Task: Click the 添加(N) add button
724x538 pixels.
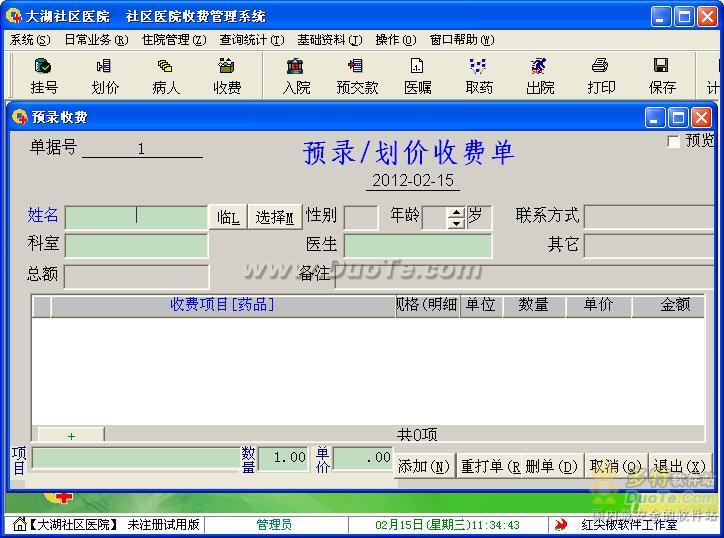Action: (x=424, y=466)
